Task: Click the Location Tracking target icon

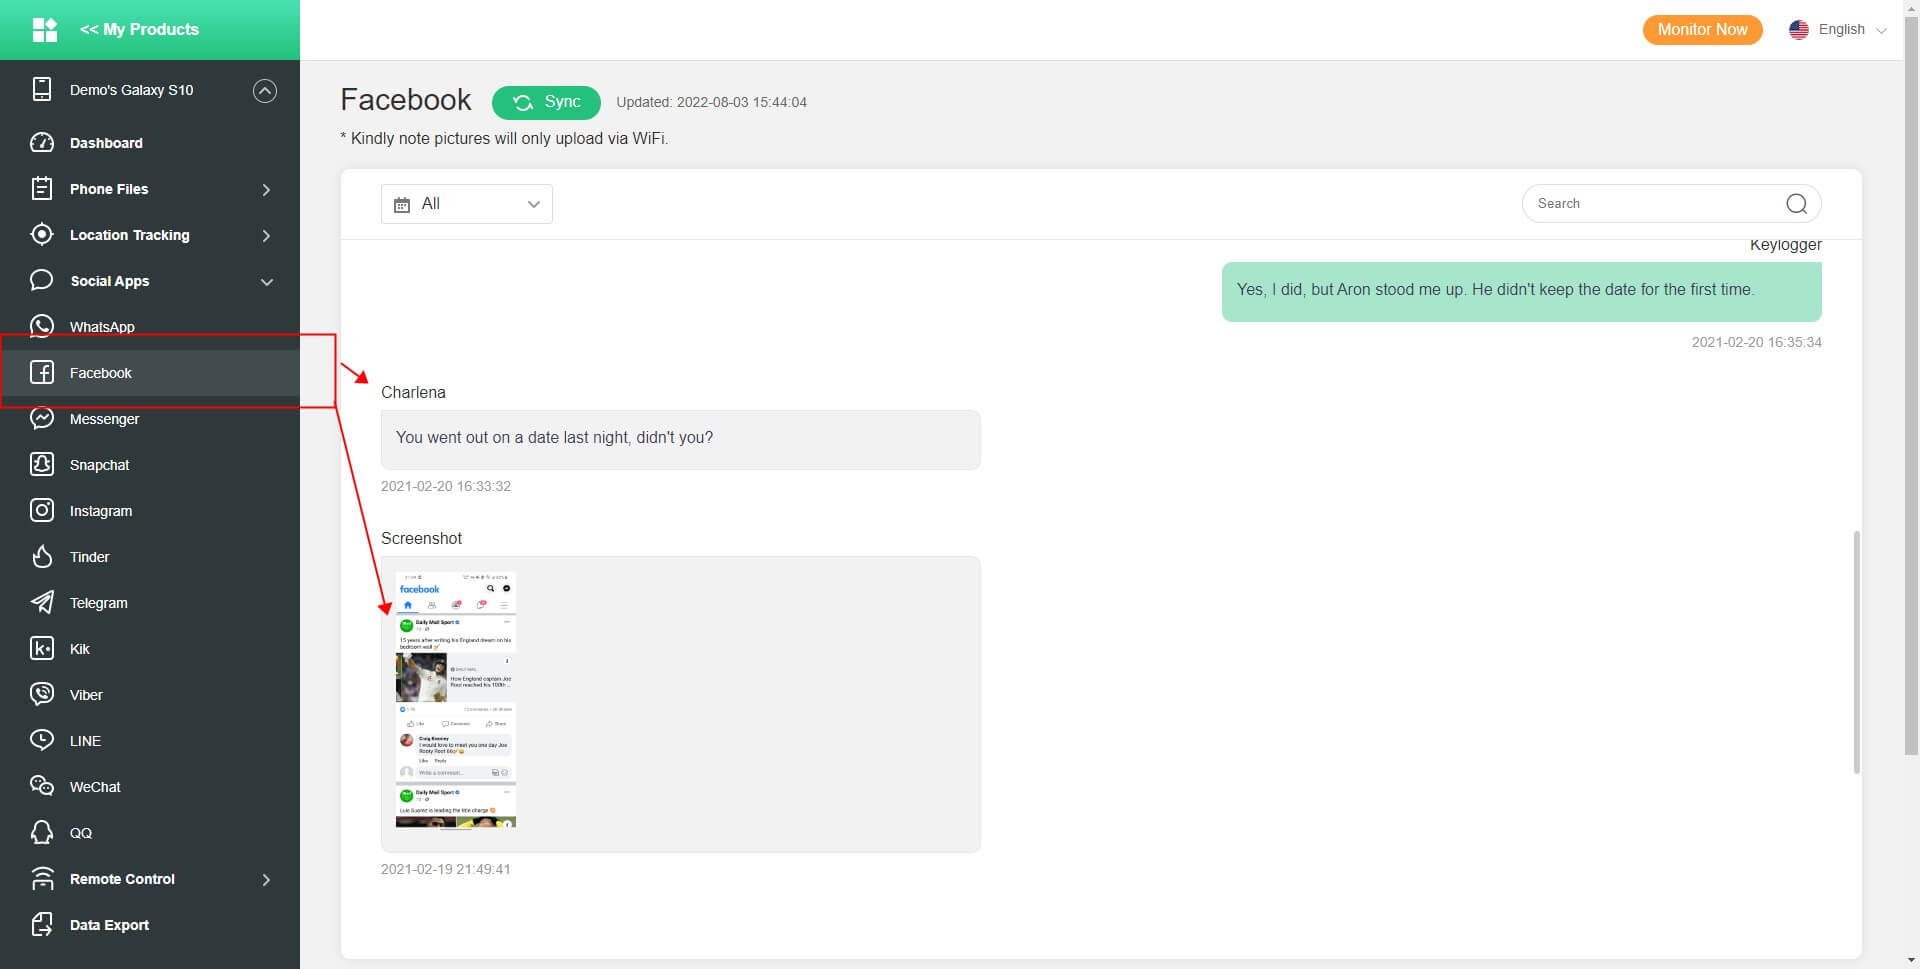Action: tap(42, 235)
